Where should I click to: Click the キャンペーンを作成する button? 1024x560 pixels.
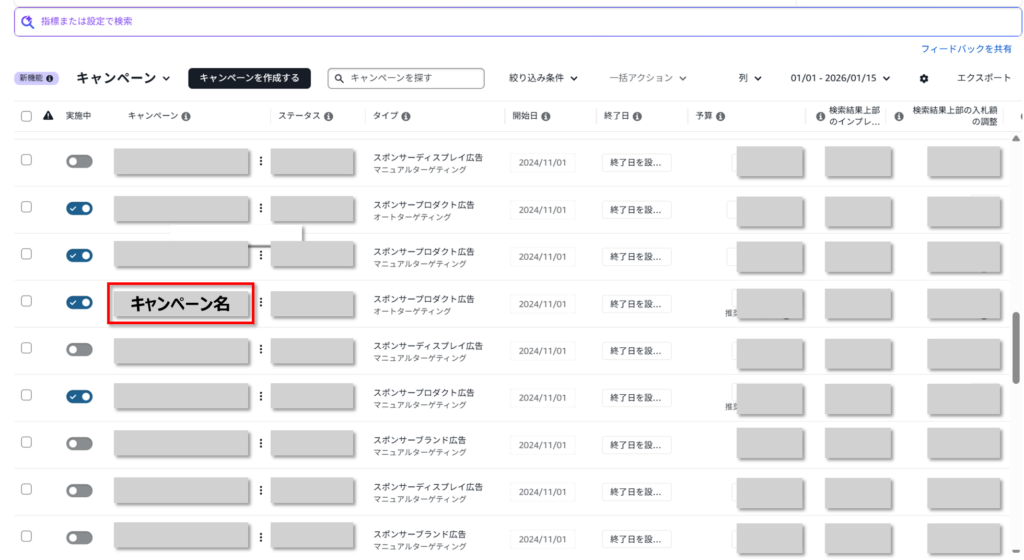click(x=249, y=78)
